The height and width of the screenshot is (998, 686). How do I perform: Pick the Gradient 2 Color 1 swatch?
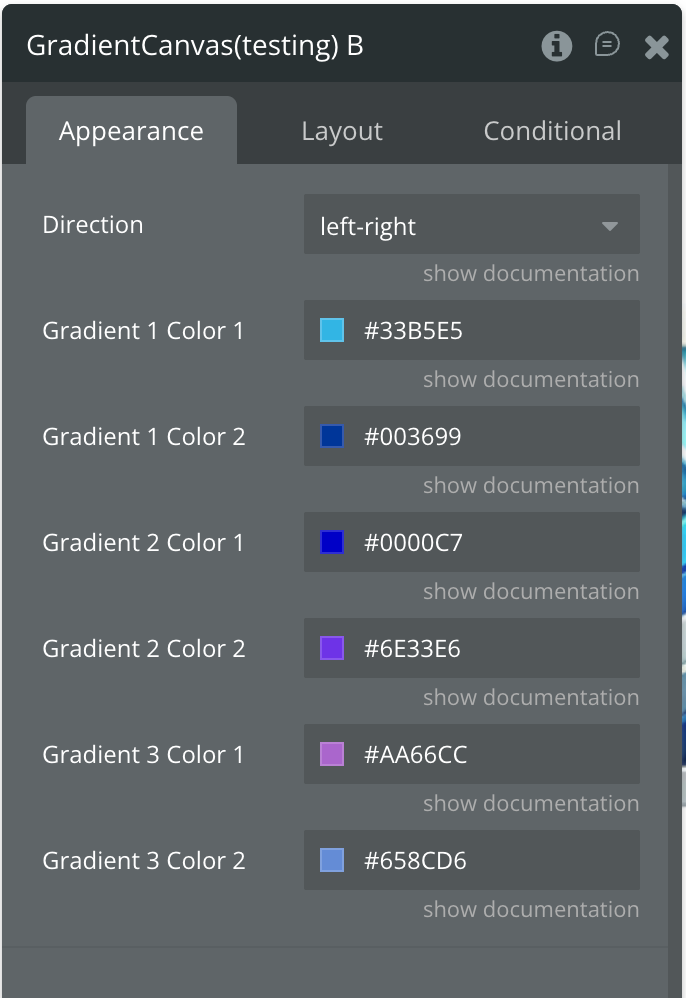coord(332,543)
